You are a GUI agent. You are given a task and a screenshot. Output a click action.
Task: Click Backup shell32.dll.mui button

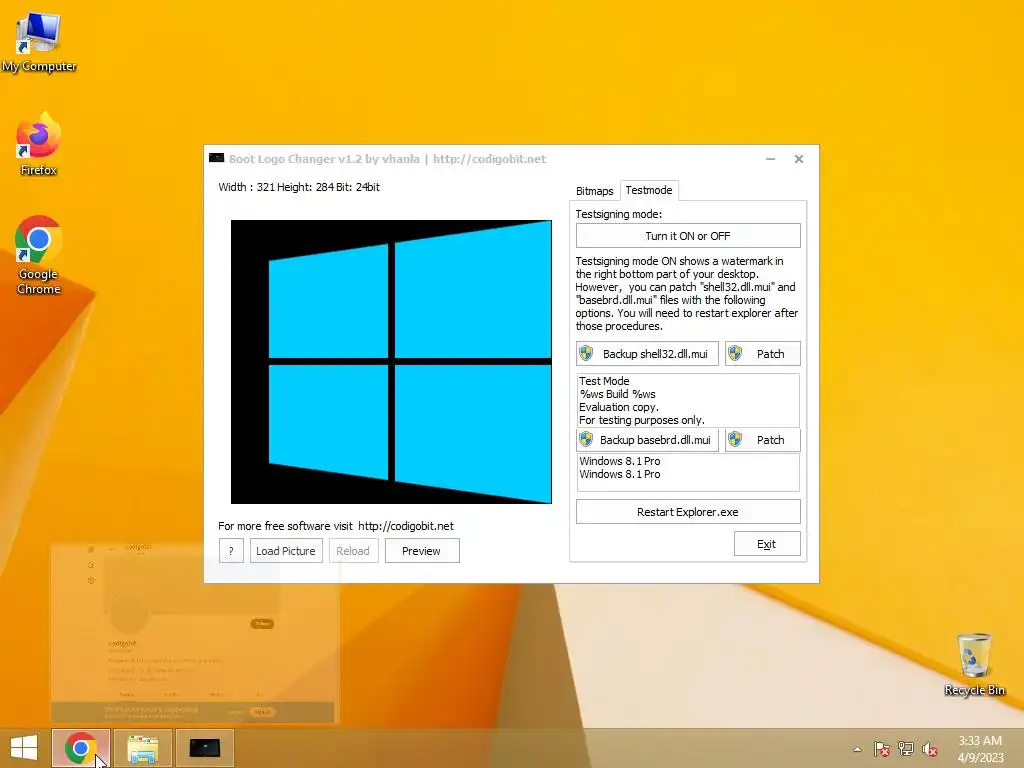point(647,354)
